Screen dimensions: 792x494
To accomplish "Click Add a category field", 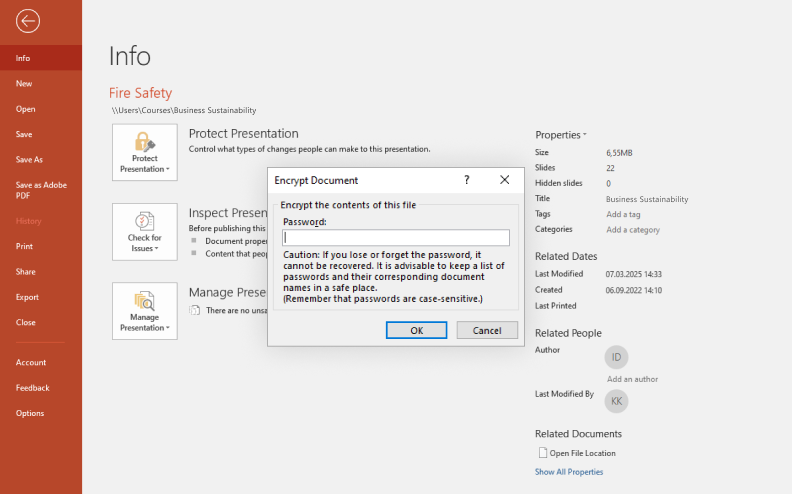I will [633, 230].
